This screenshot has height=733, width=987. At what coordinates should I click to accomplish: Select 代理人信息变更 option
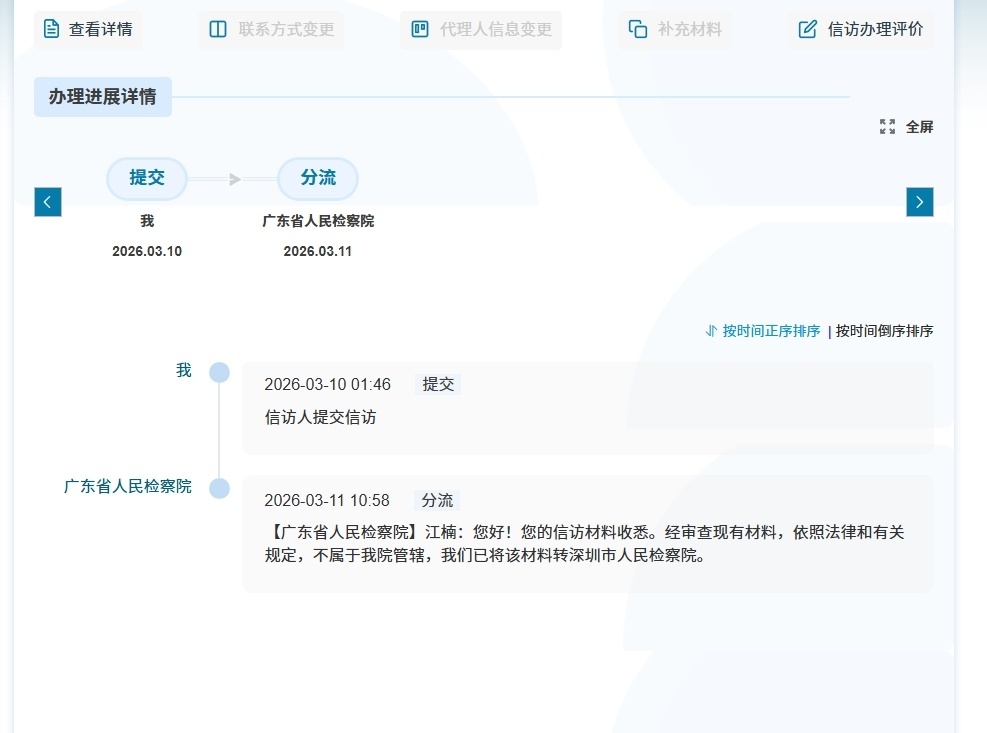[481, 30]
